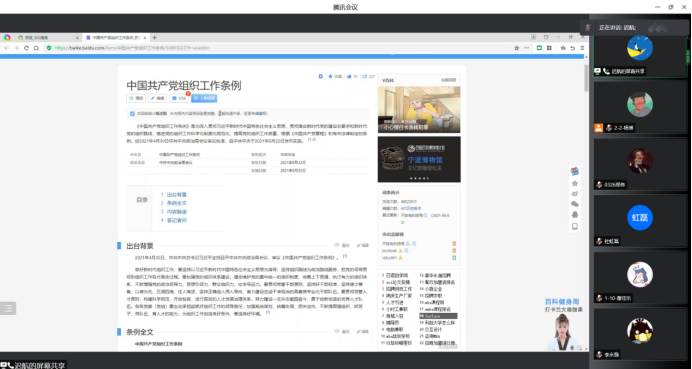The image size is (692, 369).
Task: Select the 1-10 participant video tile
Action: click(x=639, y=277)
